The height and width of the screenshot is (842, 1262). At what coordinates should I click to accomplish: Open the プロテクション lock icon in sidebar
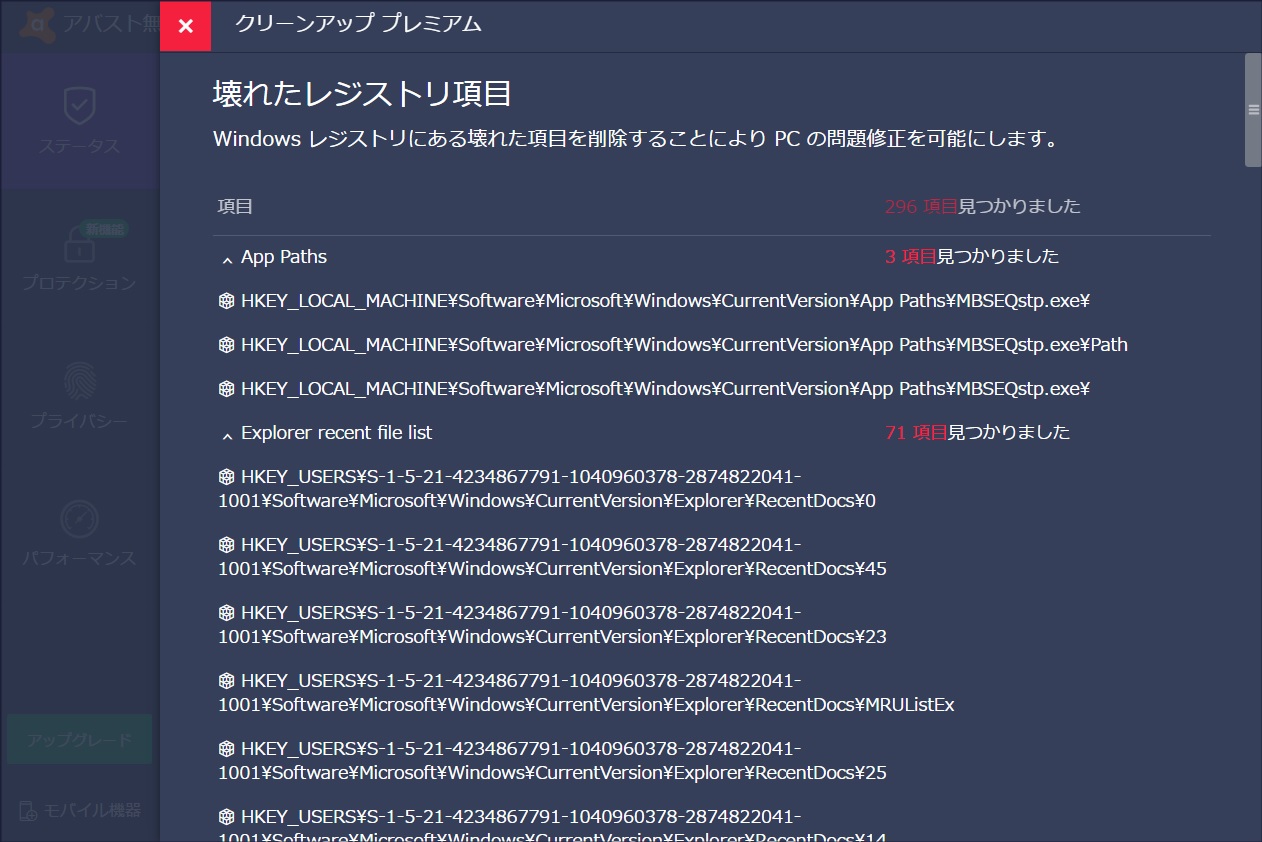(x=79, y=243)
